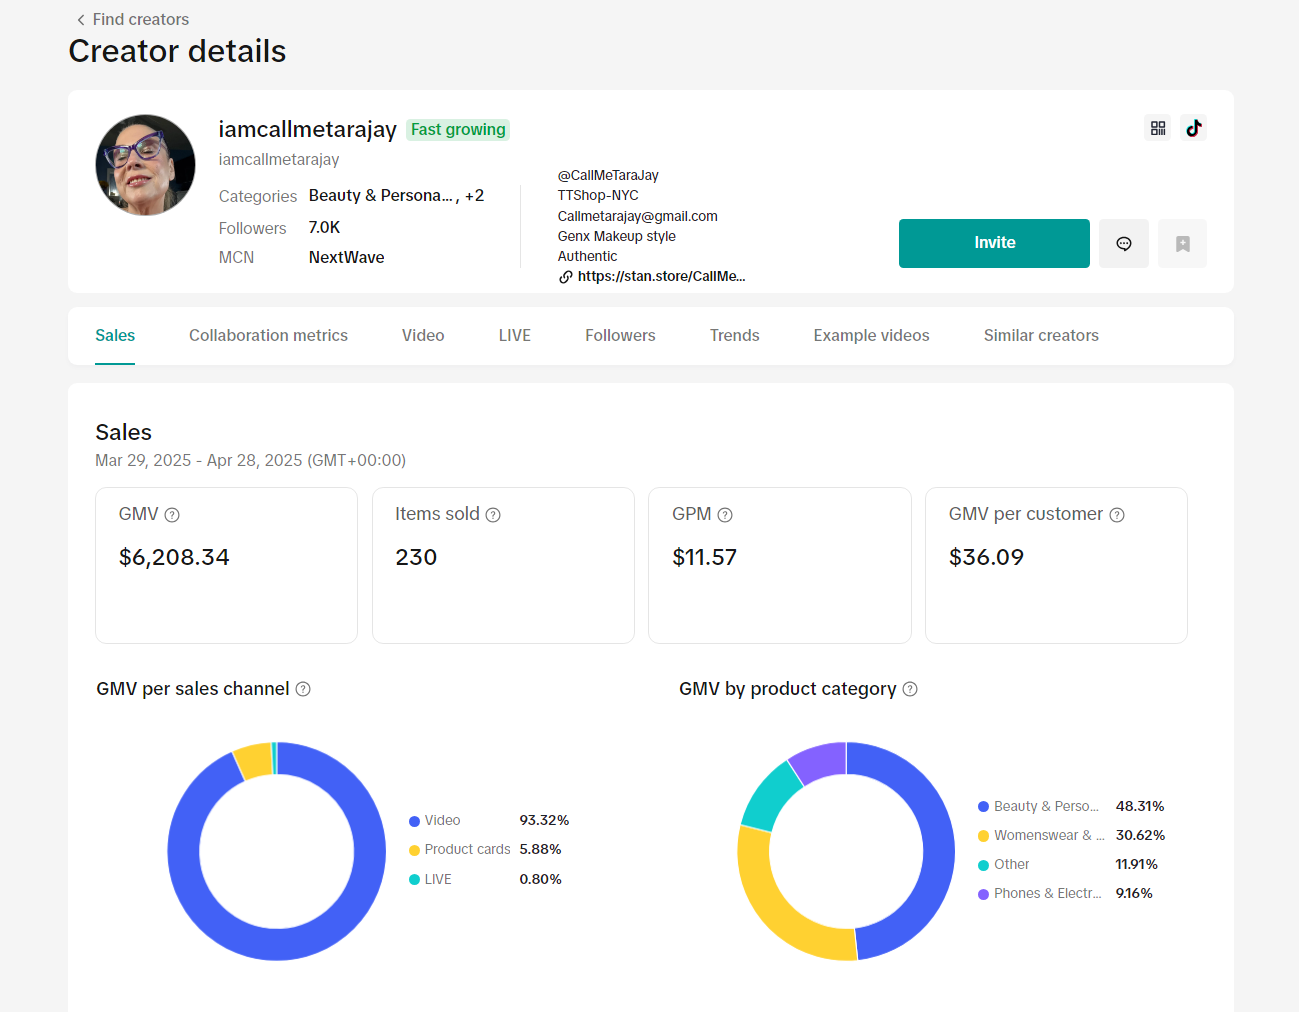Viewport: 1299px width, 1012px height.
Task: Click the GPM help icon
Action: (725, 515)
